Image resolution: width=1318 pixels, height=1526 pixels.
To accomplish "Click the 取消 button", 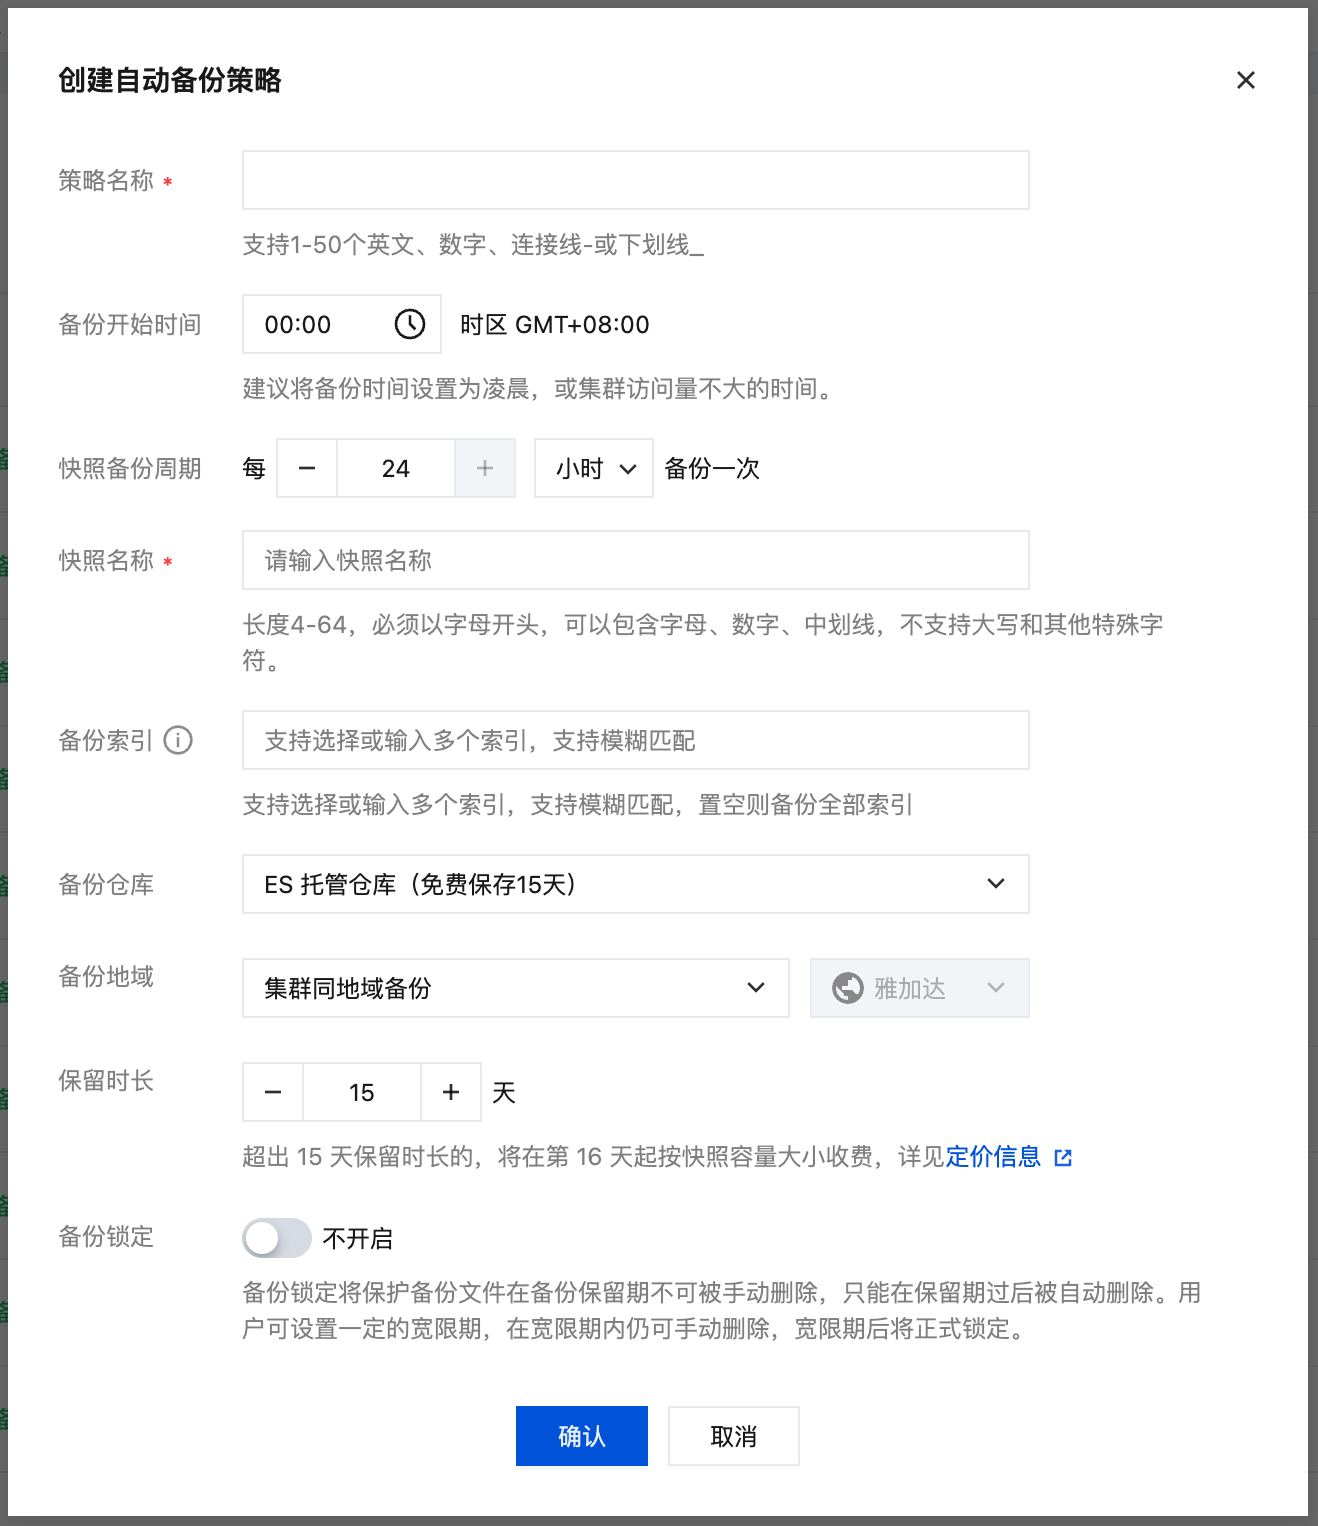I will 734,1436.
